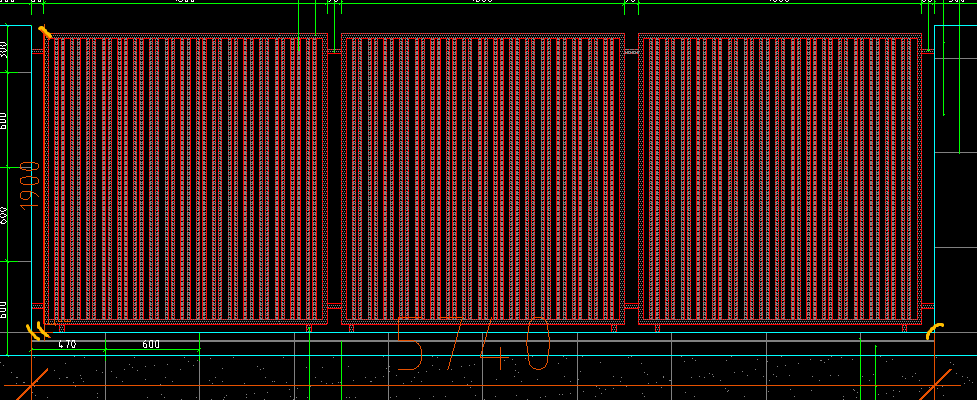Select the middle red slatted fence panel
Screen dimensions: 977x400
[x=483, y=179]
